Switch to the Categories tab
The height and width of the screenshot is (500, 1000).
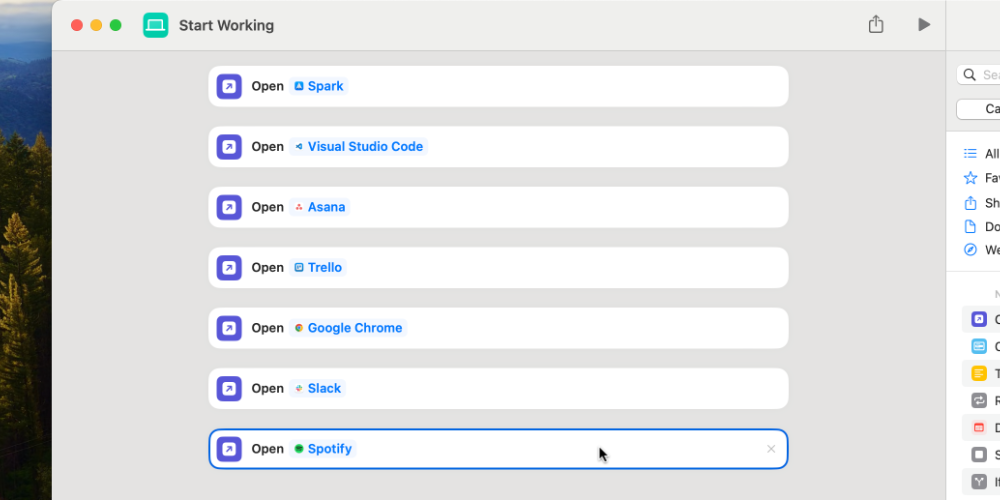(978, 109)
